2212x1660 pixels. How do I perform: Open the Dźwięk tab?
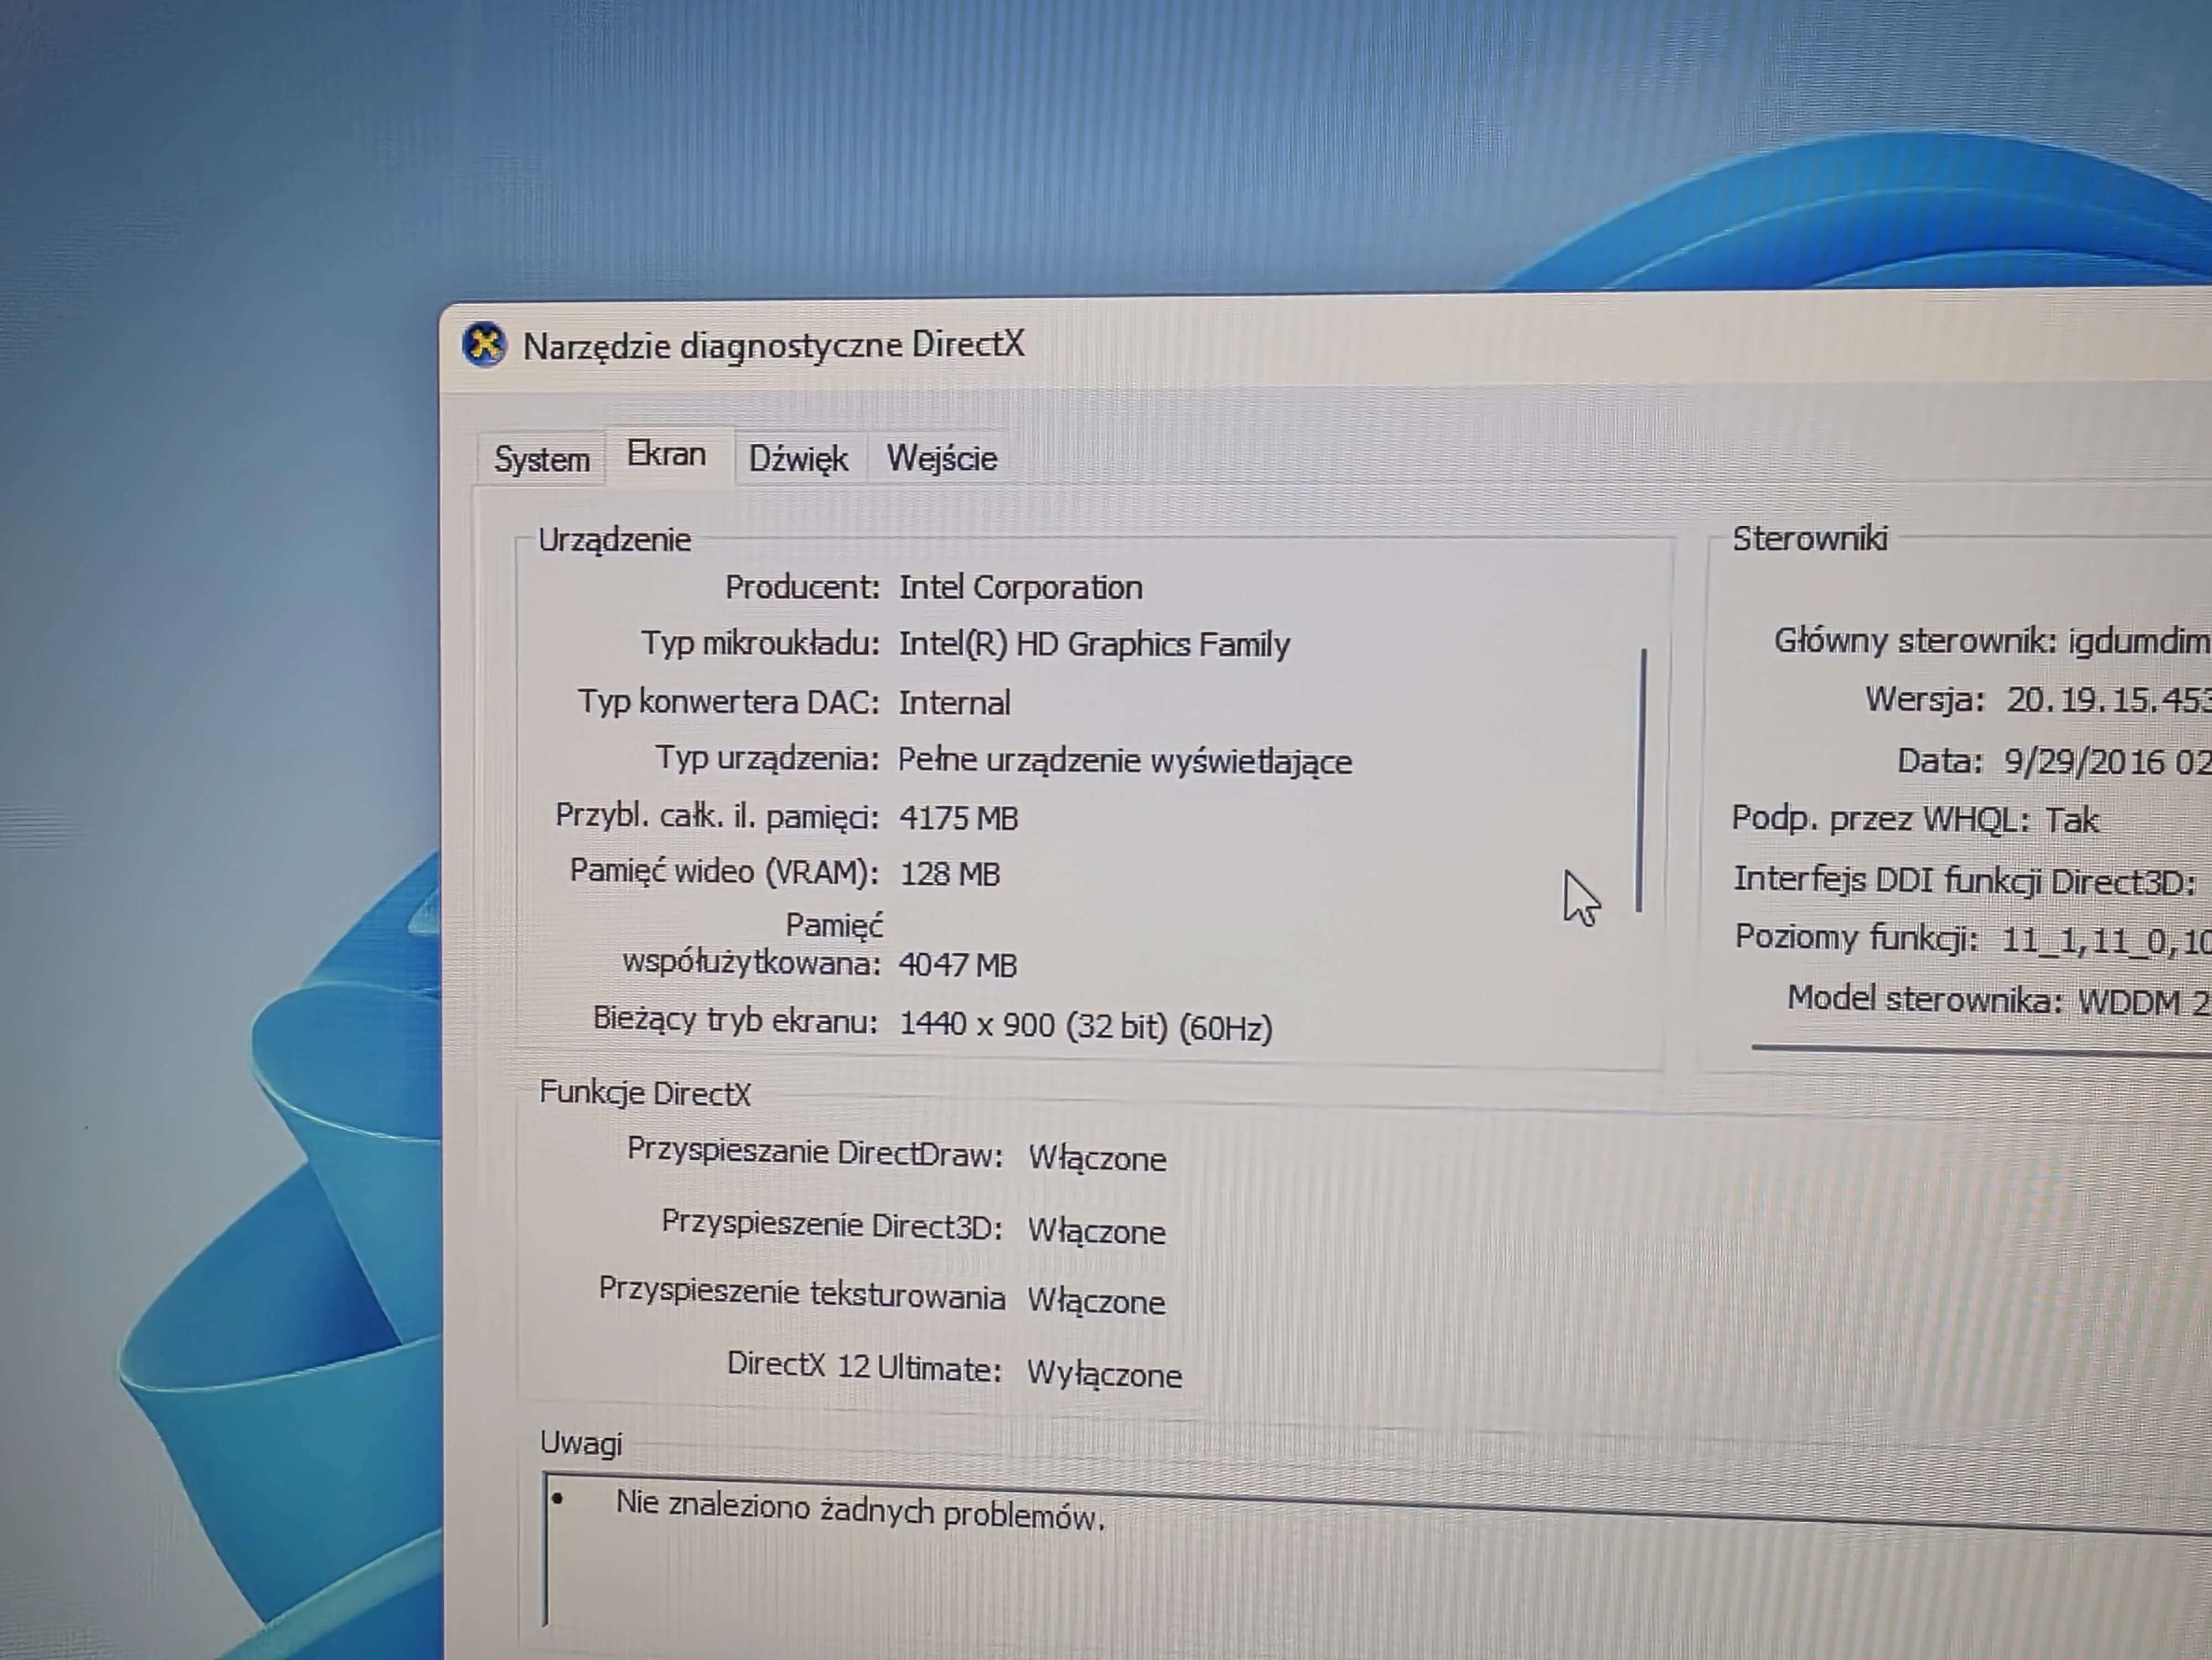tap(798, 458)
